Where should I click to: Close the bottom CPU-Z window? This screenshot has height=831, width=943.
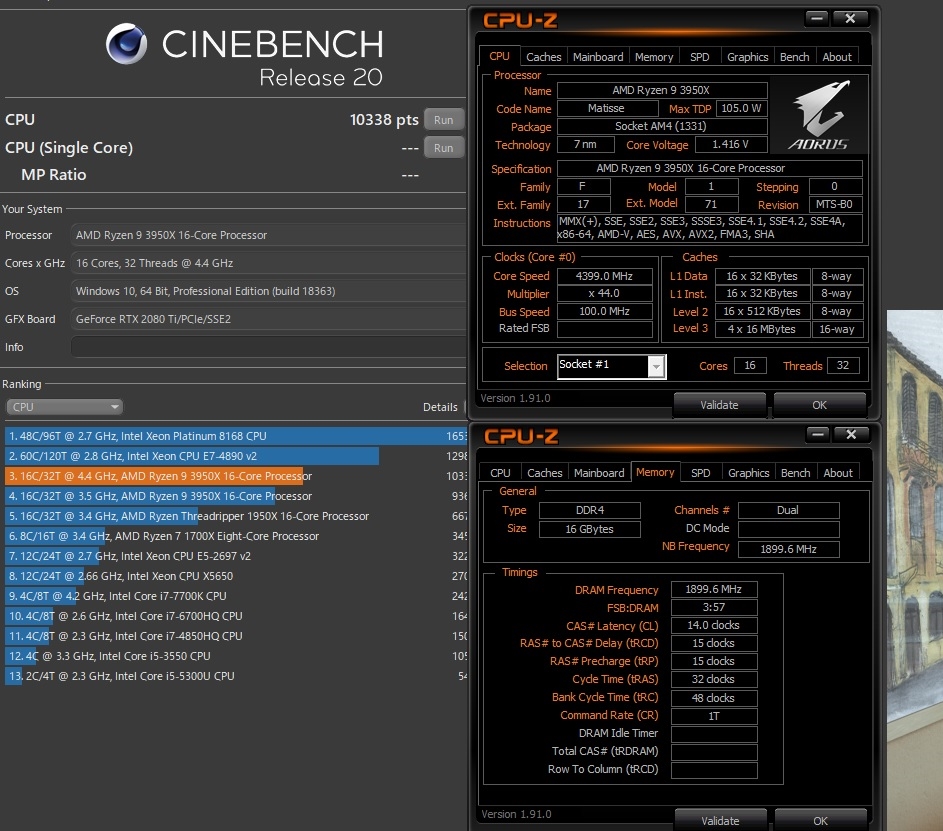click(x=851, y=434)
